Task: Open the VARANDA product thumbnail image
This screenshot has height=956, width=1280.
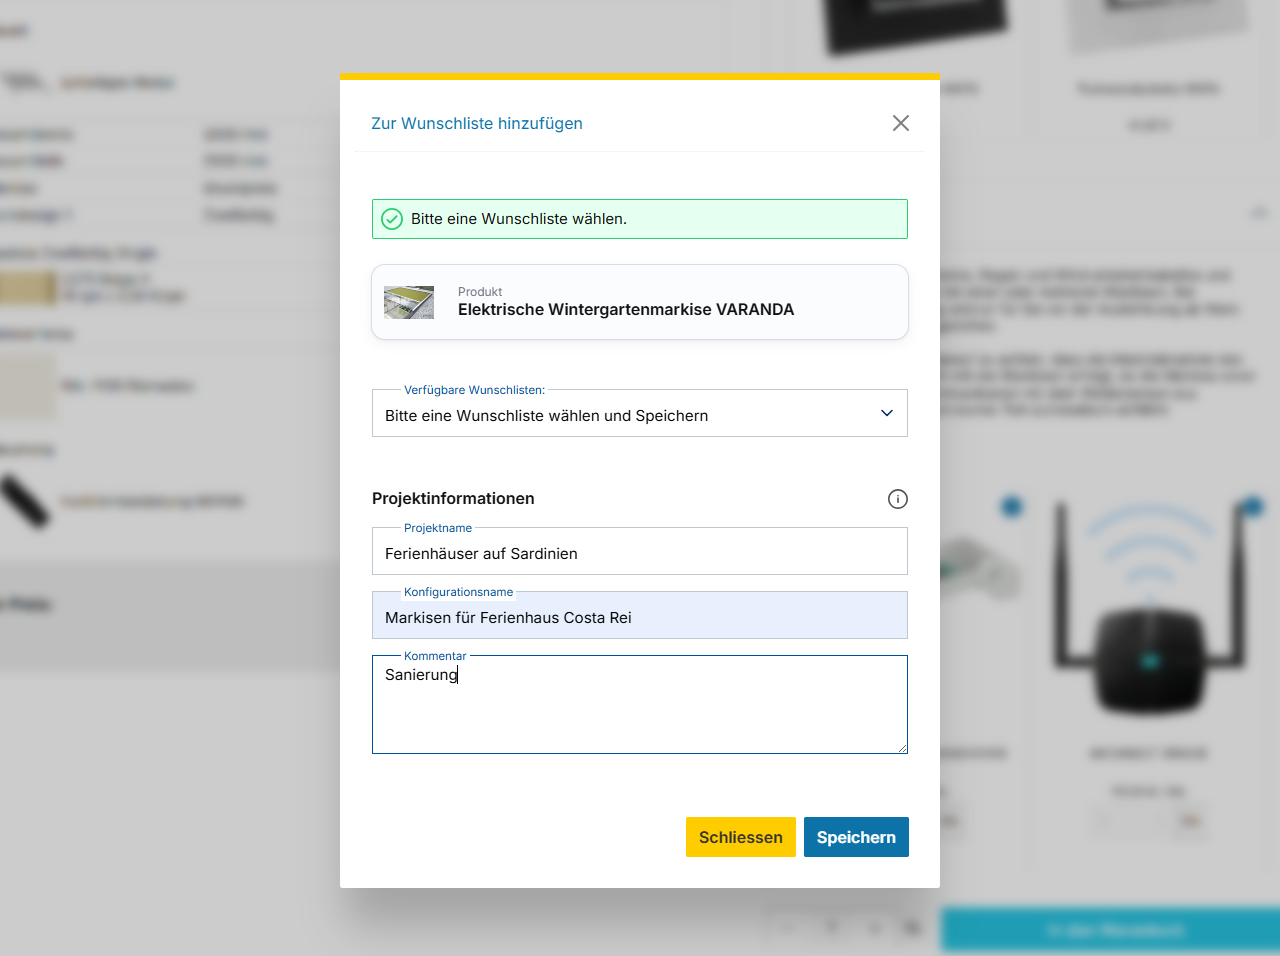Action: pos(409,302)
